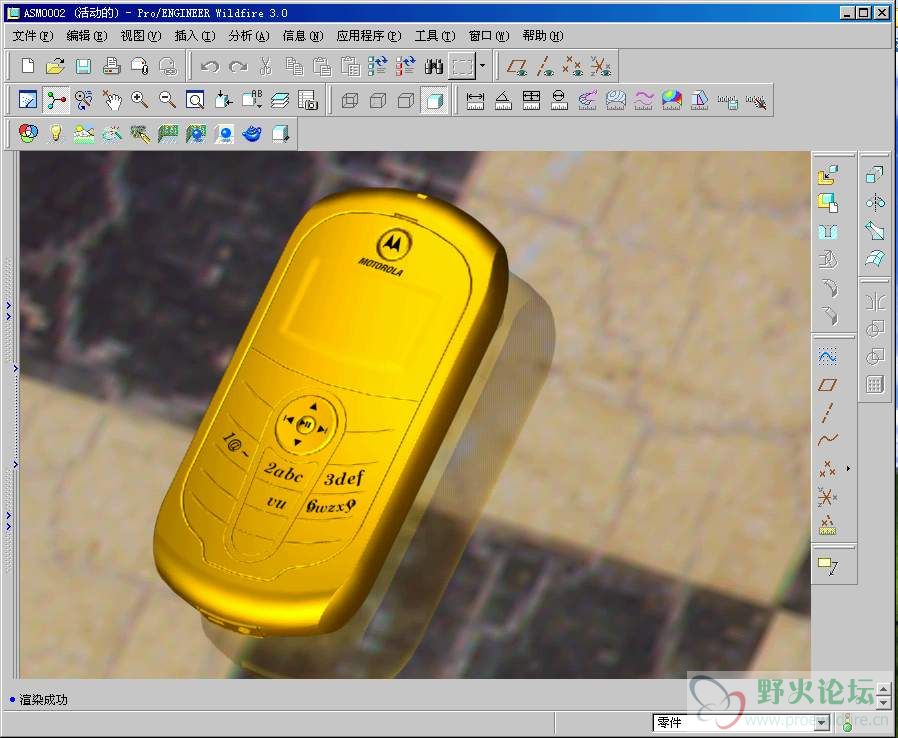Repaint the screen with the first view icon
Screen dimensions: 898x738
point(27,100)
